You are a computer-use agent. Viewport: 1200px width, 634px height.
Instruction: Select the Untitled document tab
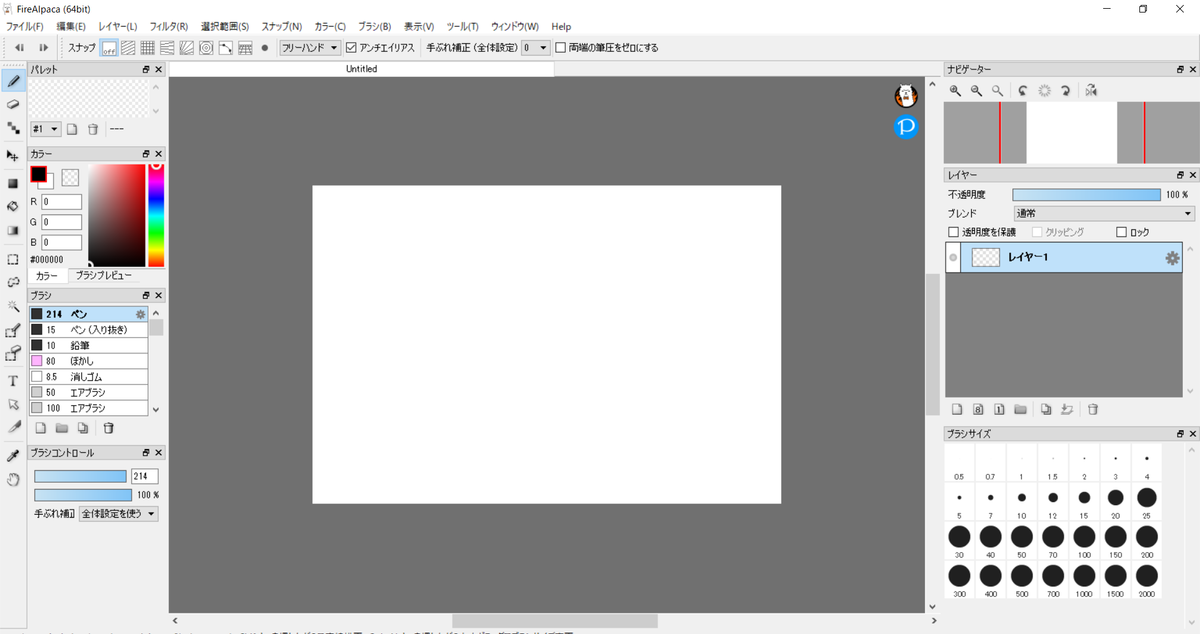pos(361,69)
